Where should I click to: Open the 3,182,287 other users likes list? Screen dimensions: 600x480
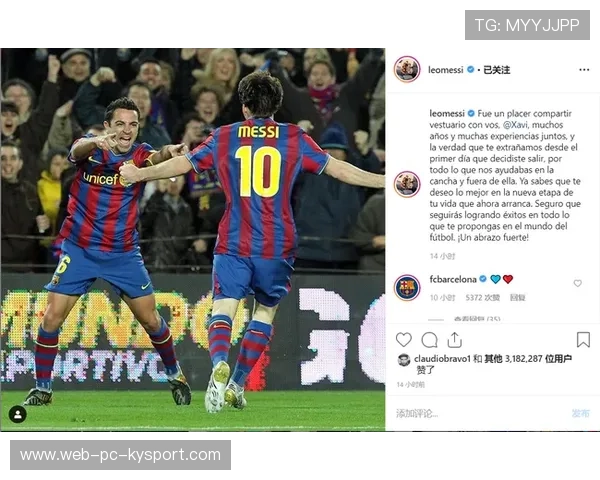[528, 359]
